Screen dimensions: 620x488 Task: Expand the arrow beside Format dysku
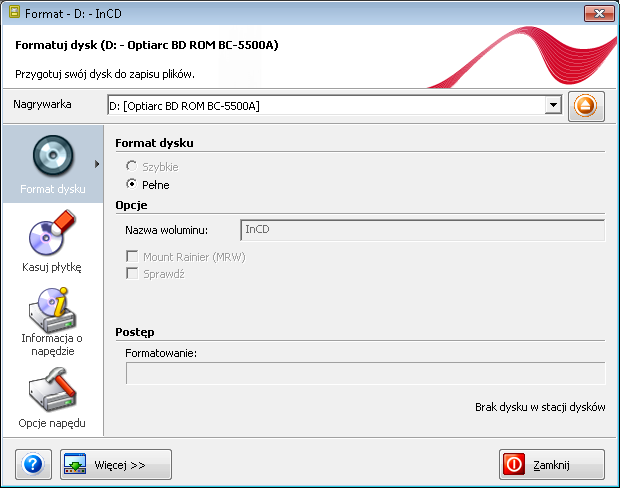point(97,164)
